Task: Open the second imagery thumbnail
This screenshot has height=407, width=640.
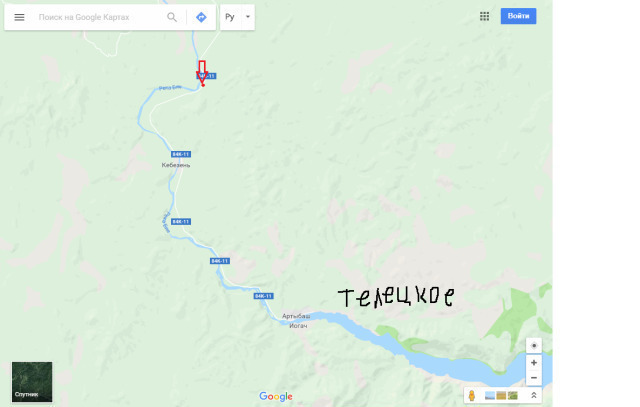Action: pyautogui.click(x=501, y=395)
